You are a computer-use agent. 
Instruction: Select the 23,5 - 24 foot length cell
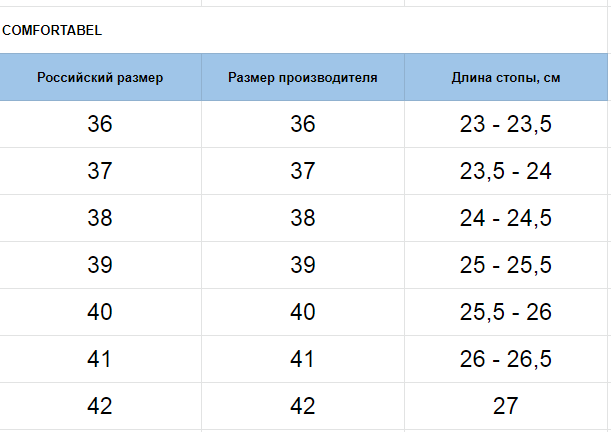click(x=506, y=171)
